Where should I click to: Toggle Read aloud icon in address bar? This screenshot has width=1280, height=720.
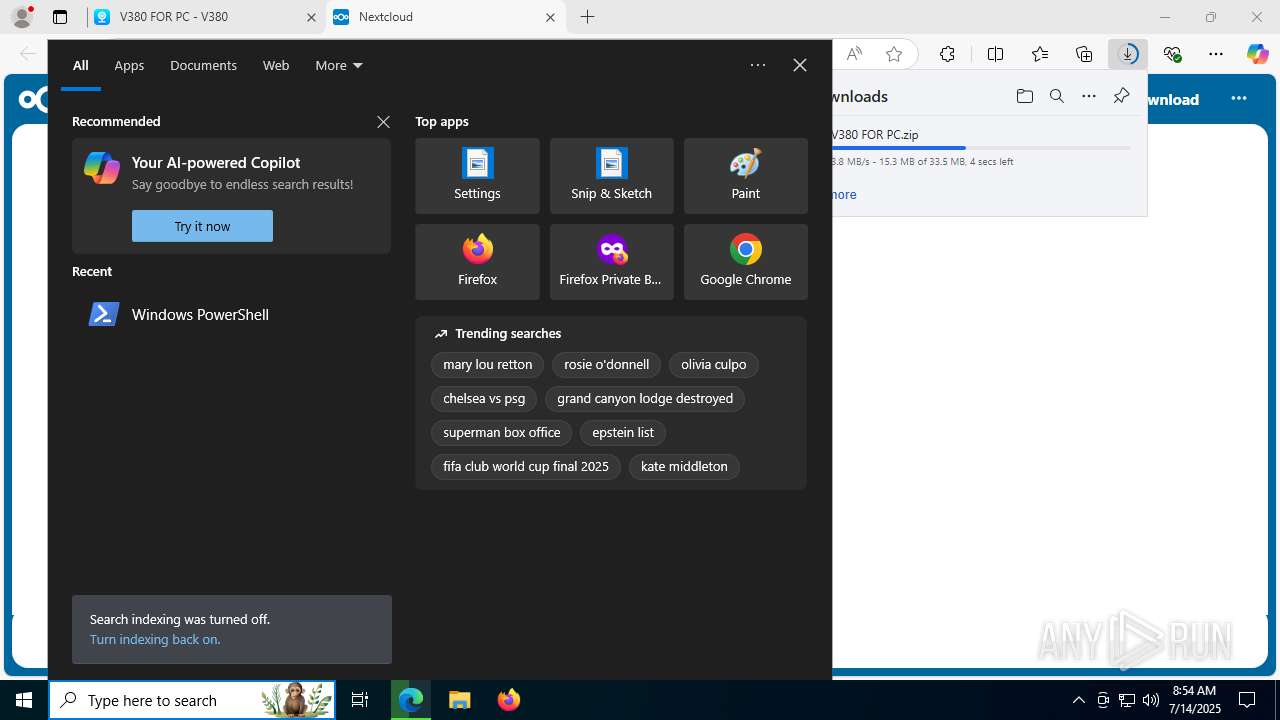click(854, 54)
